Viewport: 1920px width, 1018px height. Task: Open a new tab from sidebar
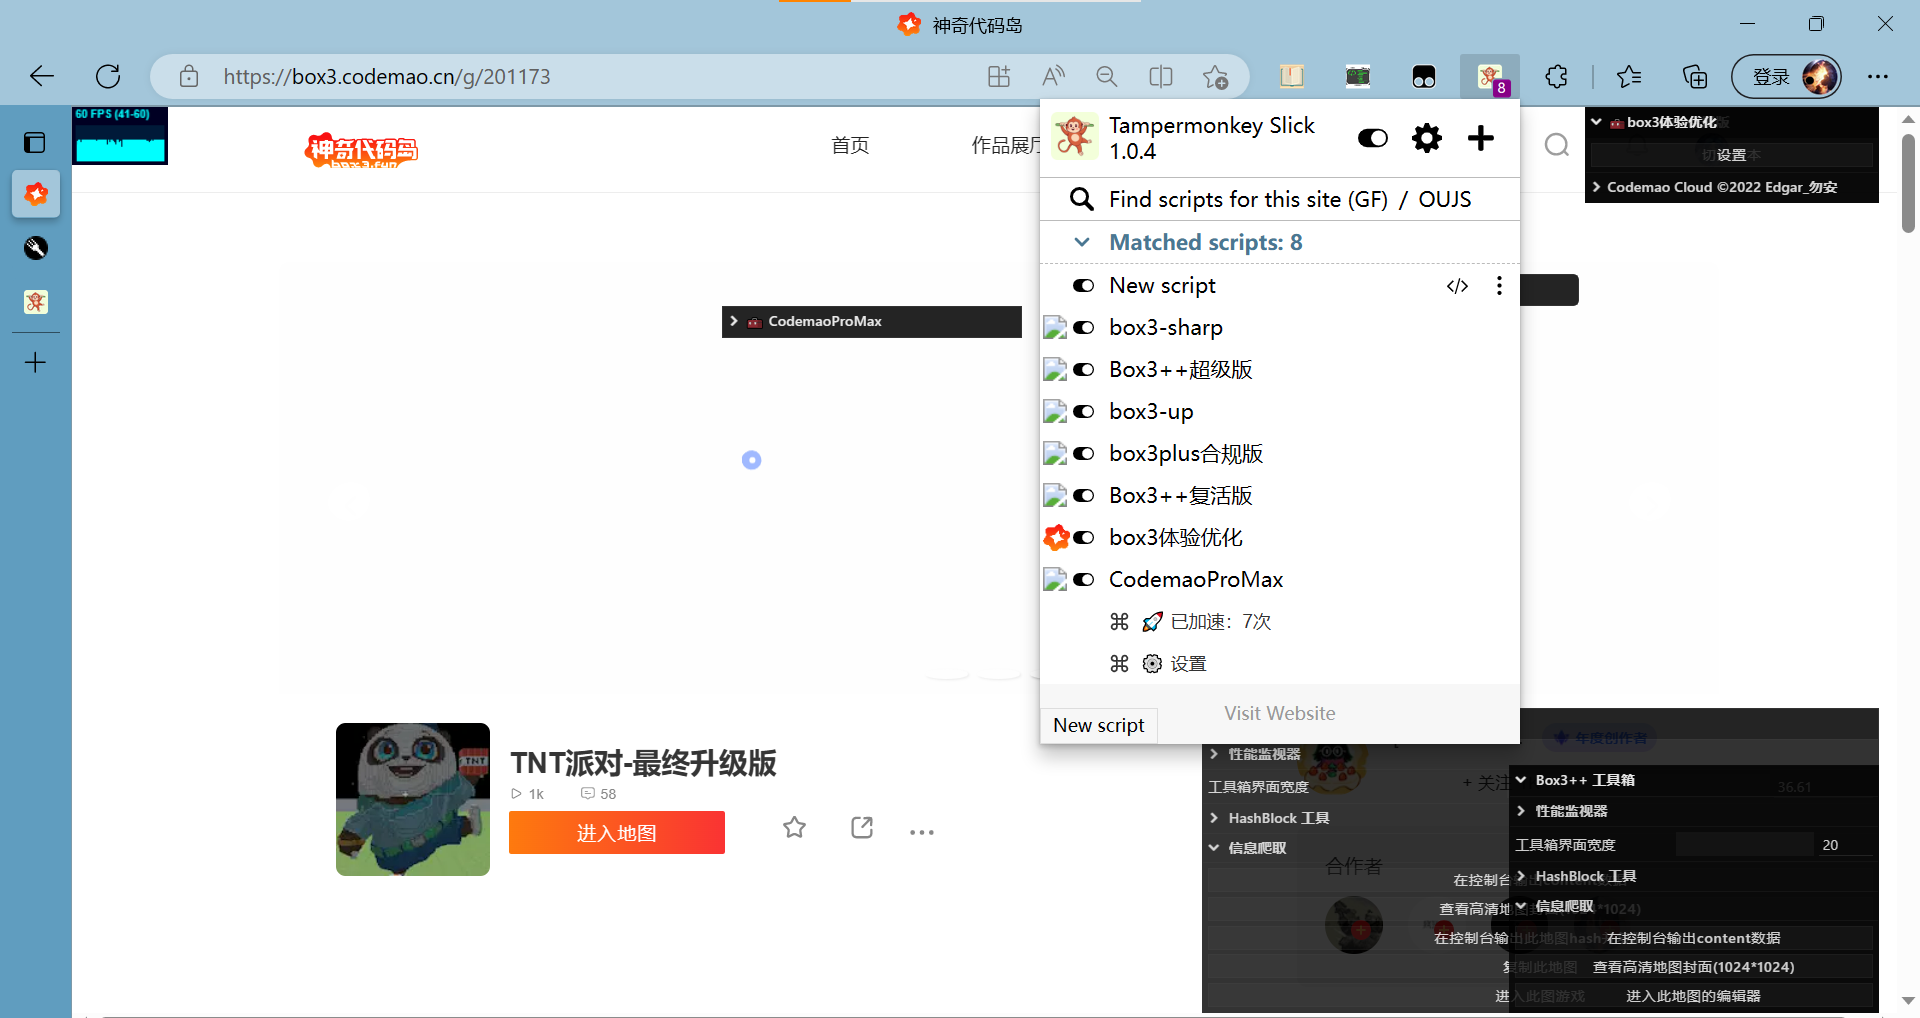35,362
